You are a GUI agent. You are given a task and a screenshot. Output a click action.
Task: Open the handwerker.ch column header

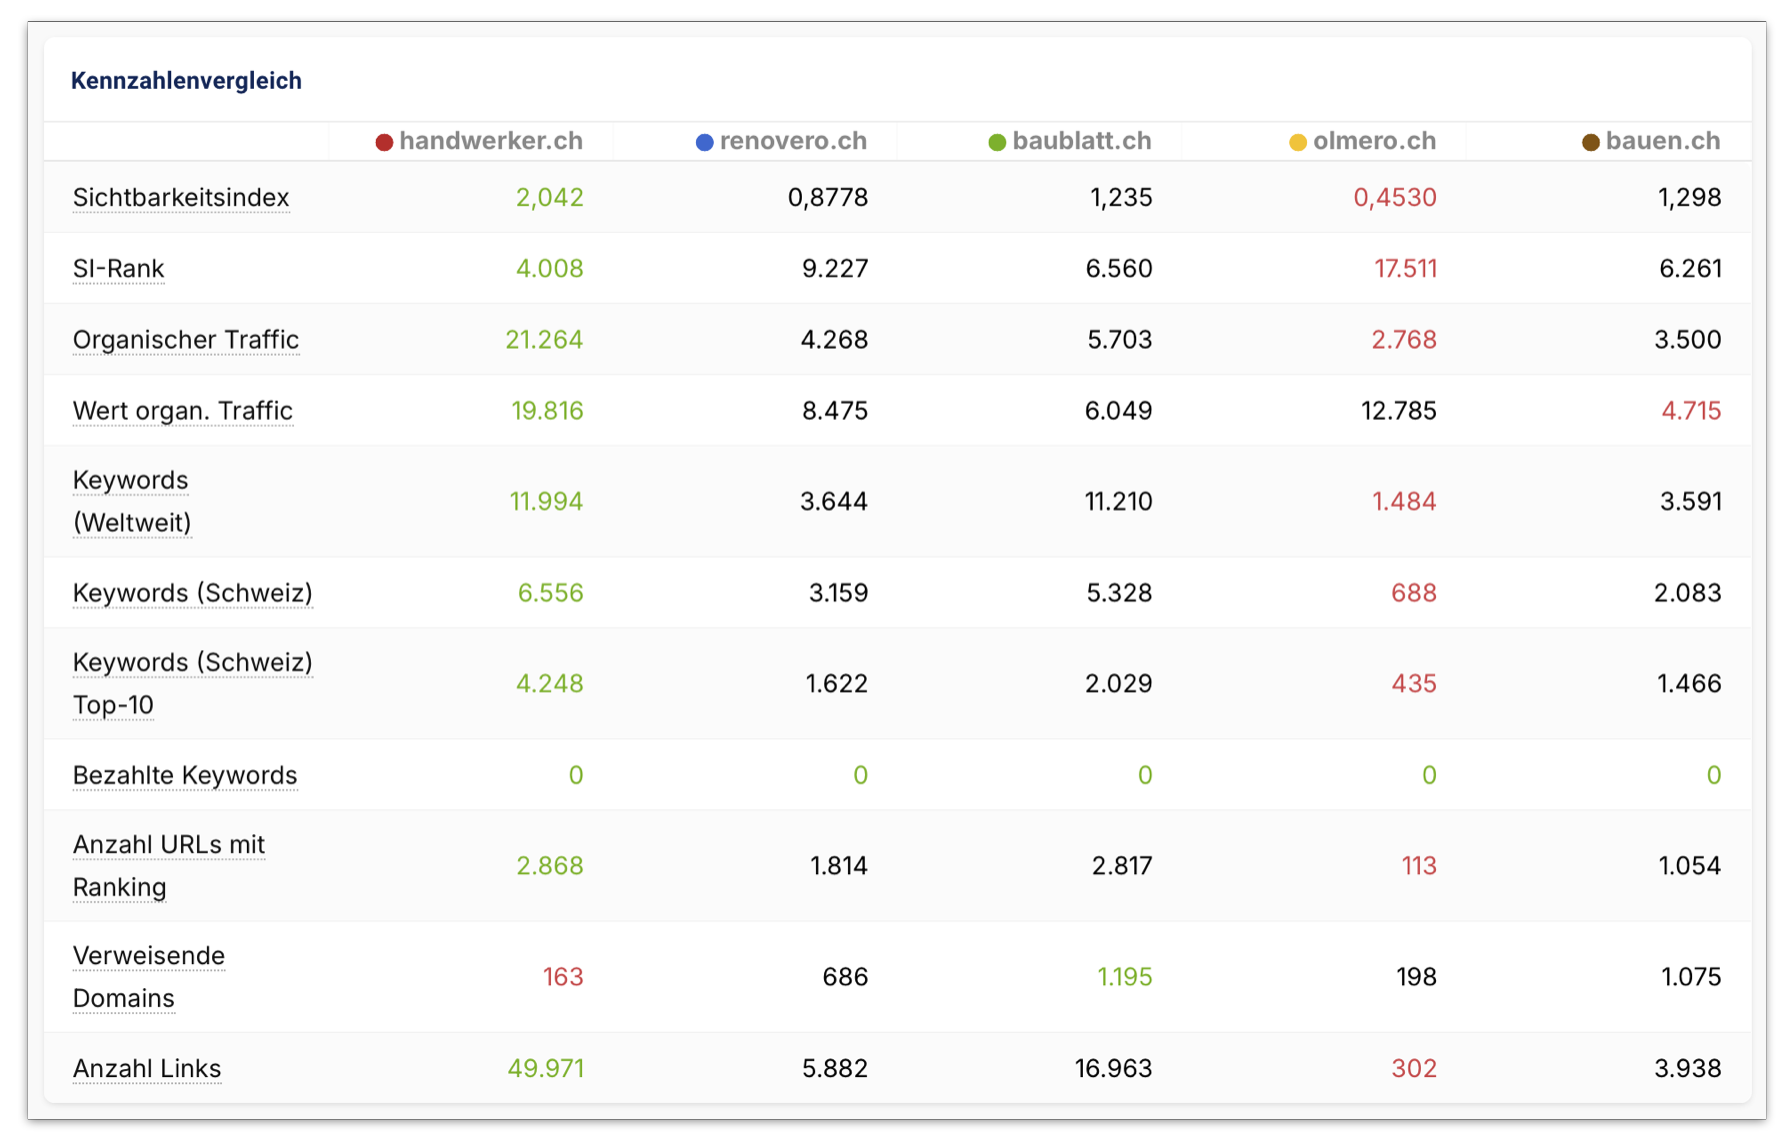(x=491, y=141)
